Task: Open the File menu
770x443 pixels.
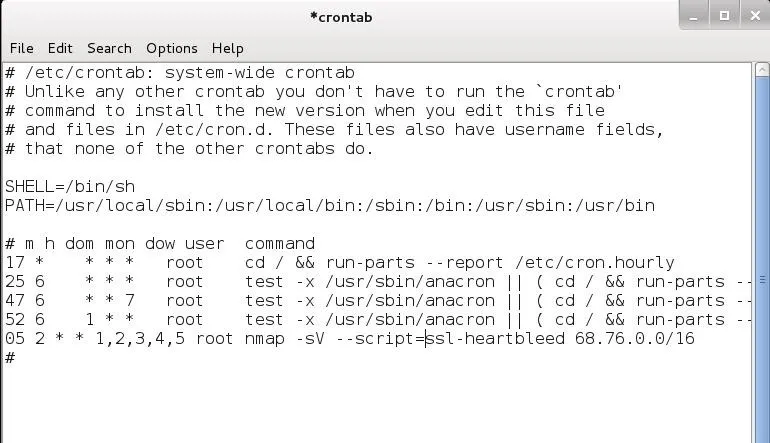Action: click(x=22, y=48)
